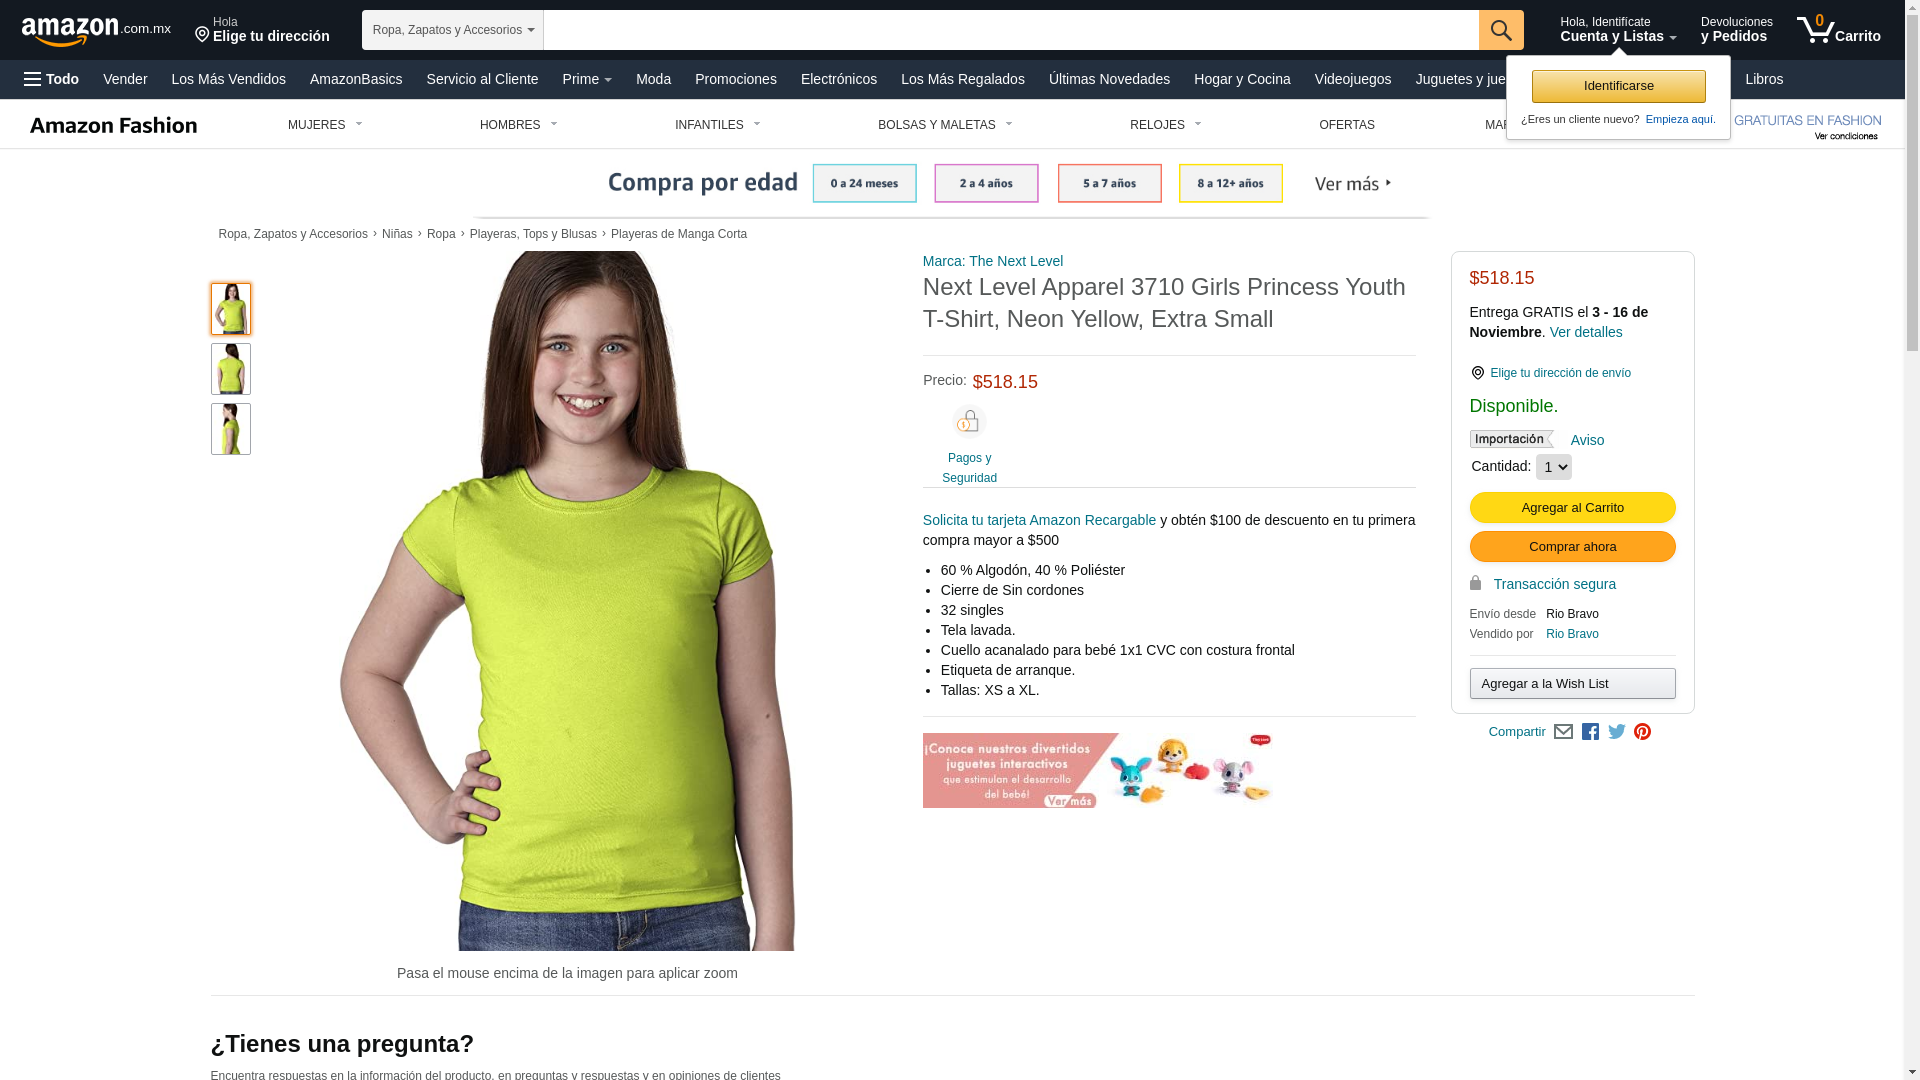
Task: Open the shopping cart icon
Action: [x=1838, y=29]
